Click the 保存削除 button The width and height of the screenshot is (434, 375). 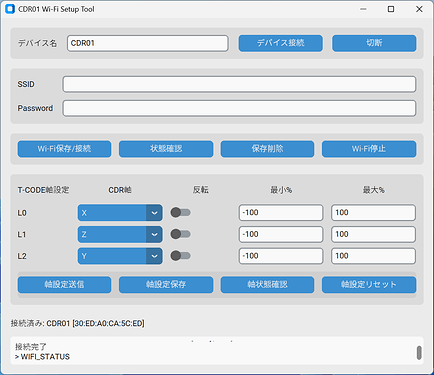pyautogui.click(x=267, y=149)
